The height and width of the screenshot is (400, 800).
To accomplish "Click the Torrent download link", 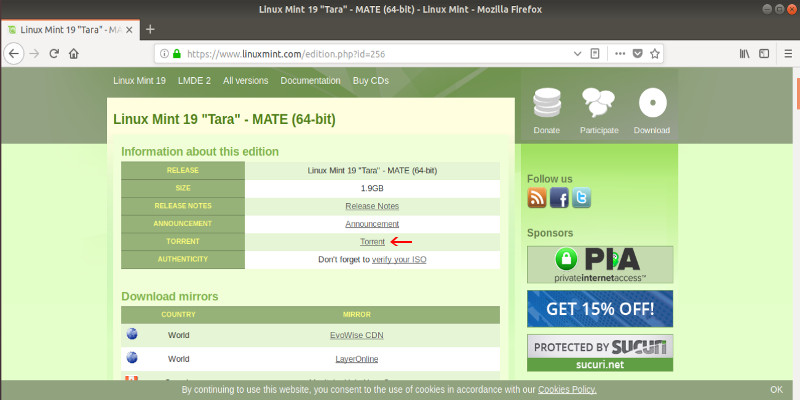I will (x=372, y=242).
